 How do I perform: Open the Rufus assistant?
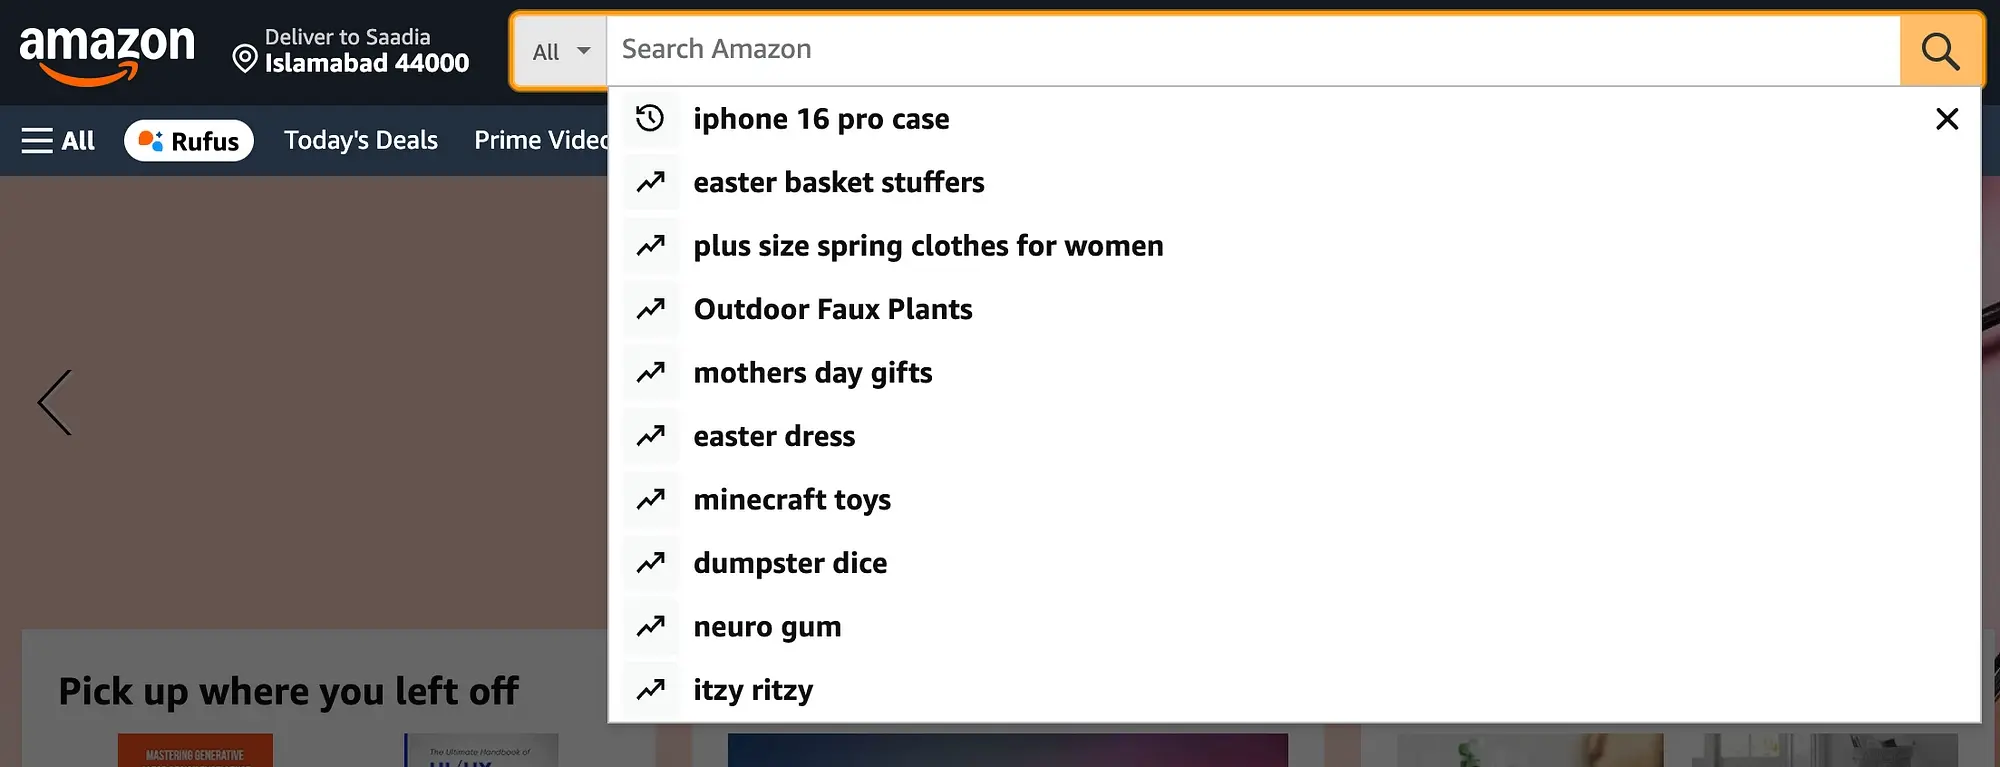[x=189, y=141]
